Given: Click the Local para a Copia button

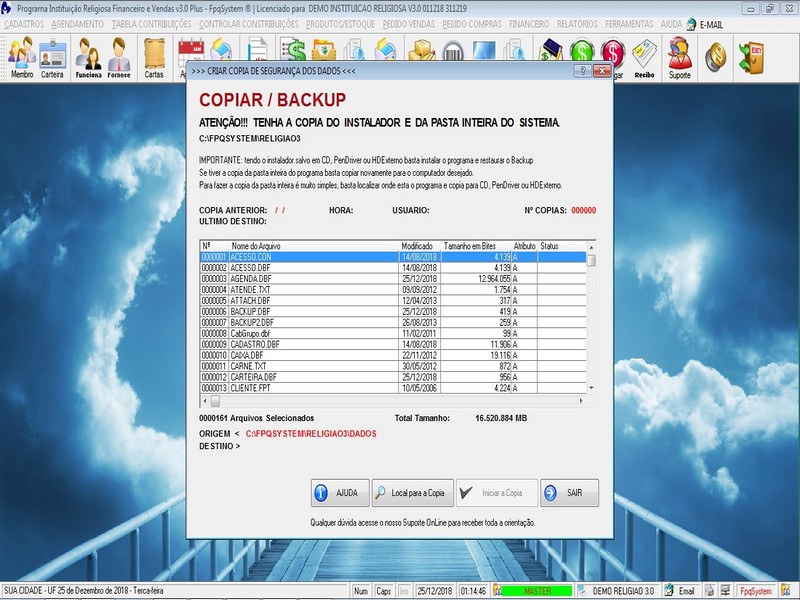Looking at the screenshot, I should [413, 493].
